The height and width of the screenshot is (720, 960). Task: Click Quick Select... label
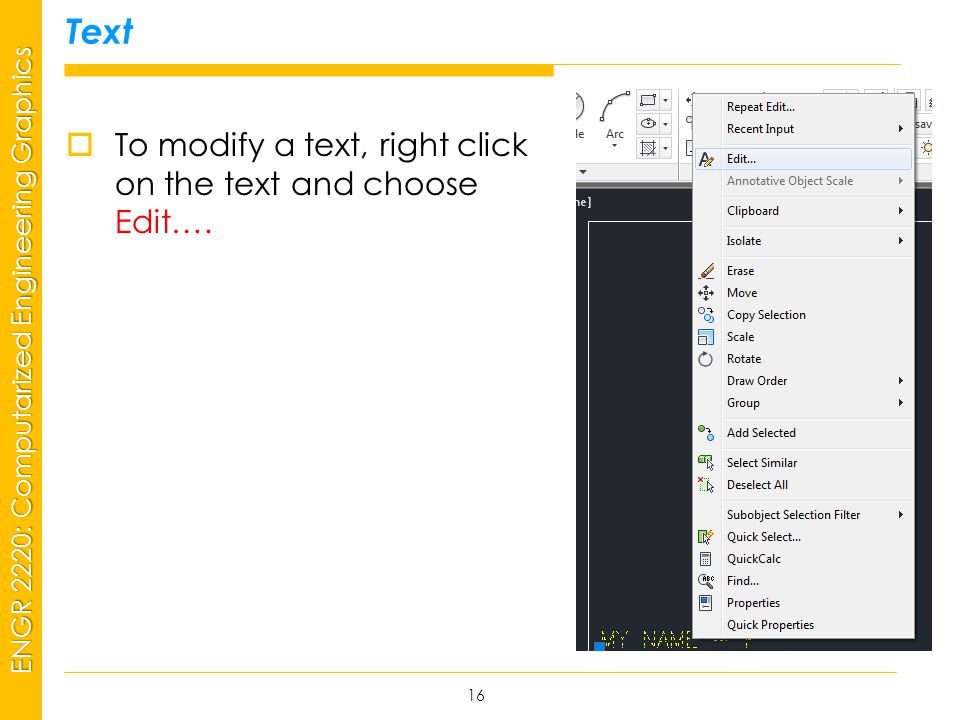763,537
